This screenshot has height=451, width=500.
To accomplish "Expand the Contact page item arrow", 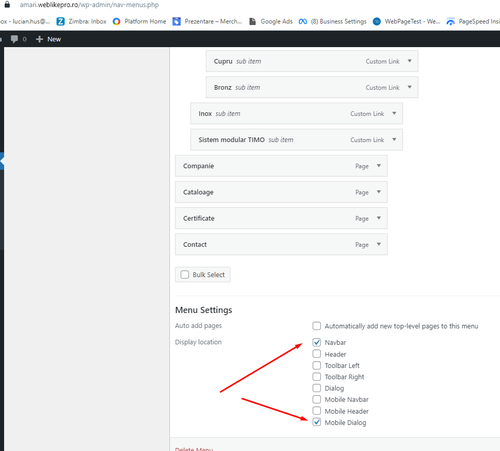I will (379, 244).
